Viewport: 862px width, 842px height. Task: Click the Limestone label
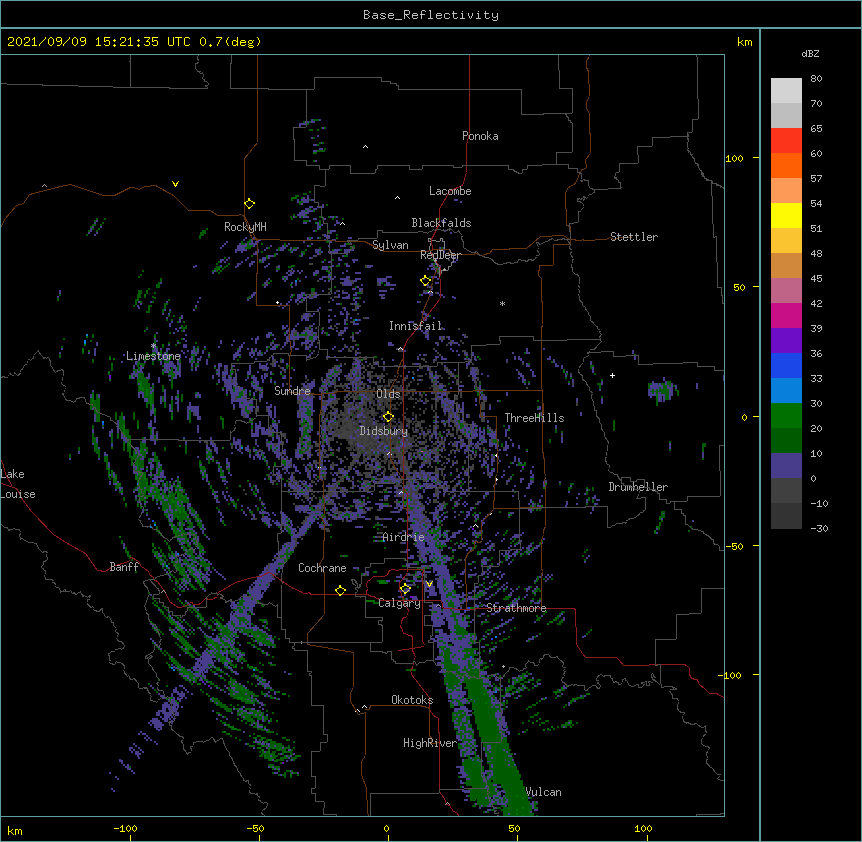pyautogui.click(x=153, y=356)
